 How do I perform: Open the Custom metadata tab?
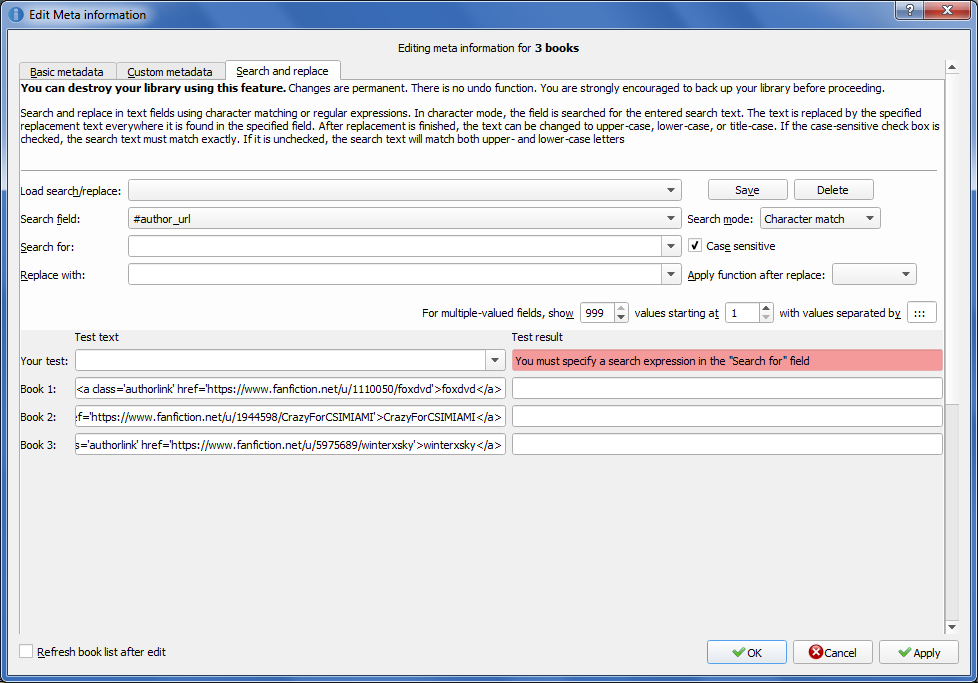point(170,72)
